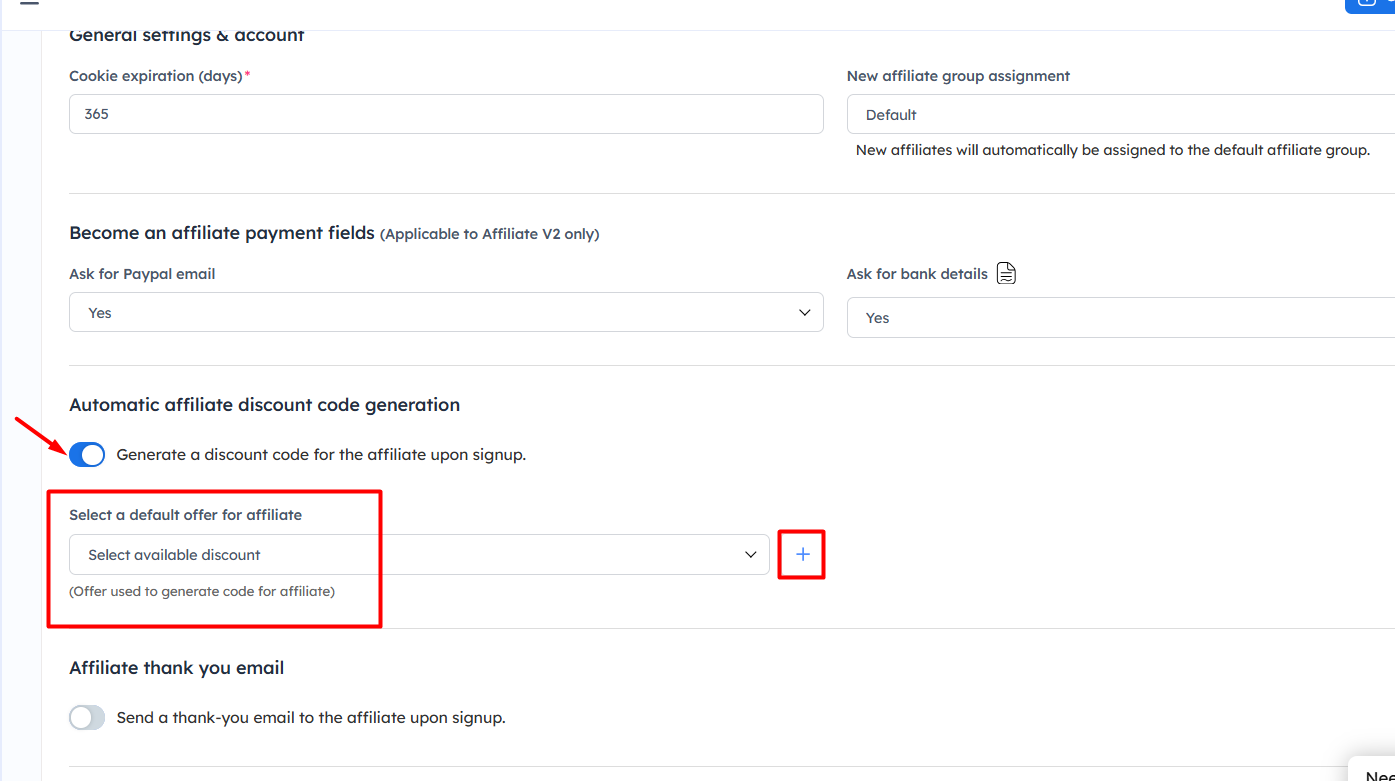Click the 'Offer used to generate code' hint text
The height and width of the screenshot is (781, 1395).
[201, 591]
